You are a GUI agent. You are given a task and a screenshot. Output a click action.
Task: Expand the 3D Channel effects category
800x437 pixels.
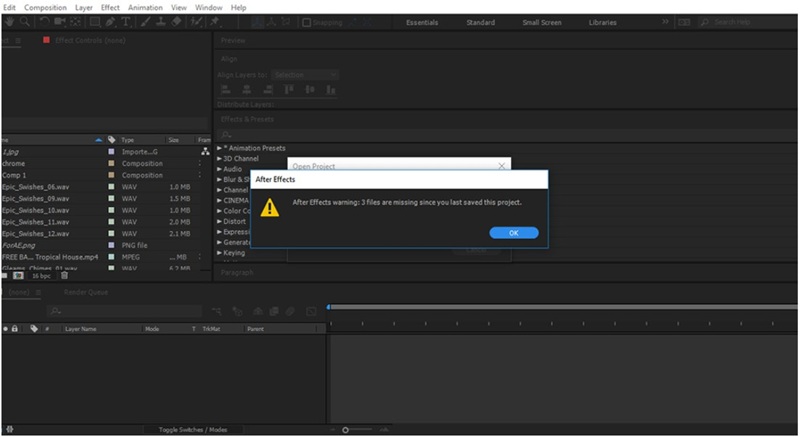(x=219, y=159)
